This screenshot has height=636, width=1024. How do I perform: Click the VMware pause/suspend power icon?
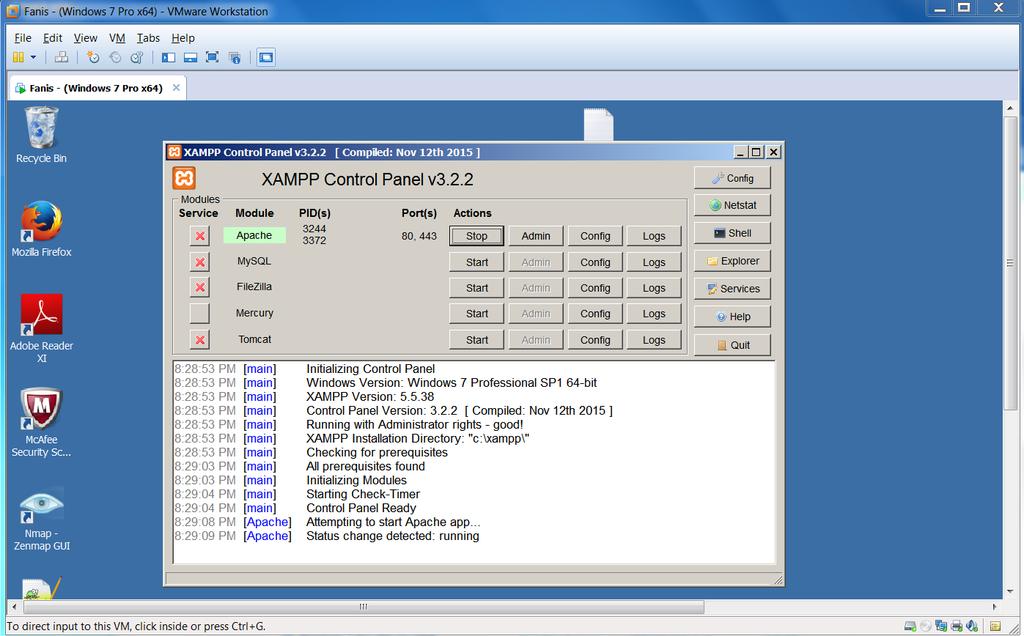tap(18, 57)
